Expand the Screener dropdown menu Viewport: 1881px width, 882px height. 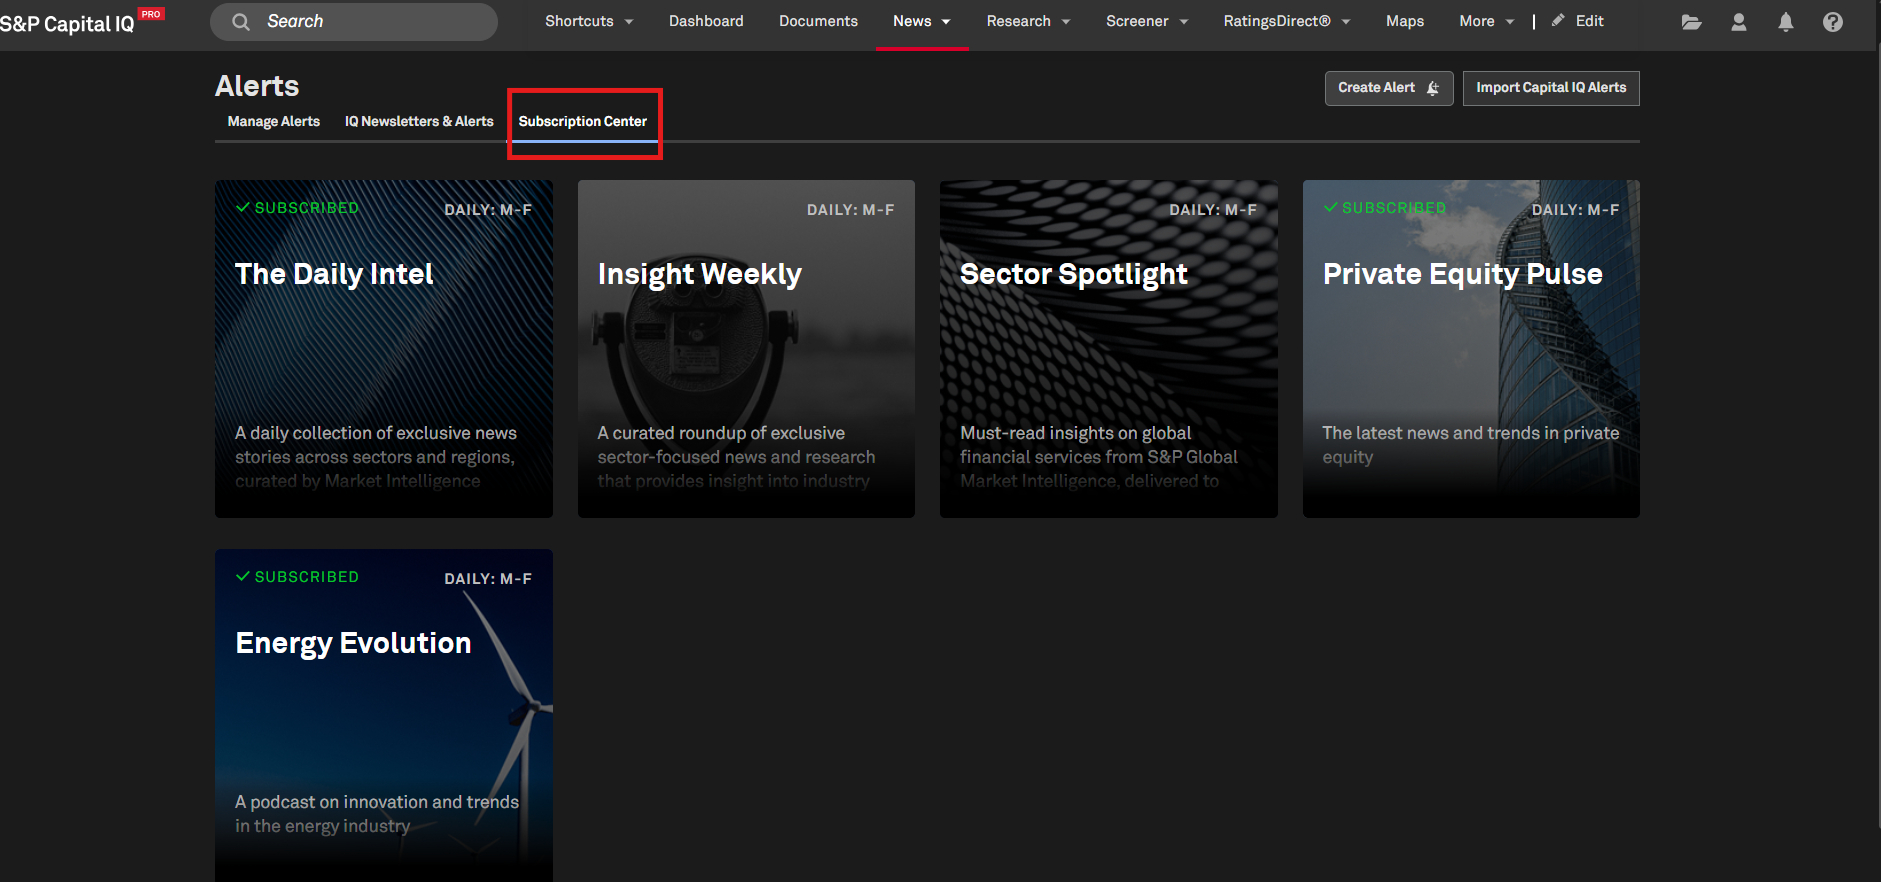(1147, 21)
